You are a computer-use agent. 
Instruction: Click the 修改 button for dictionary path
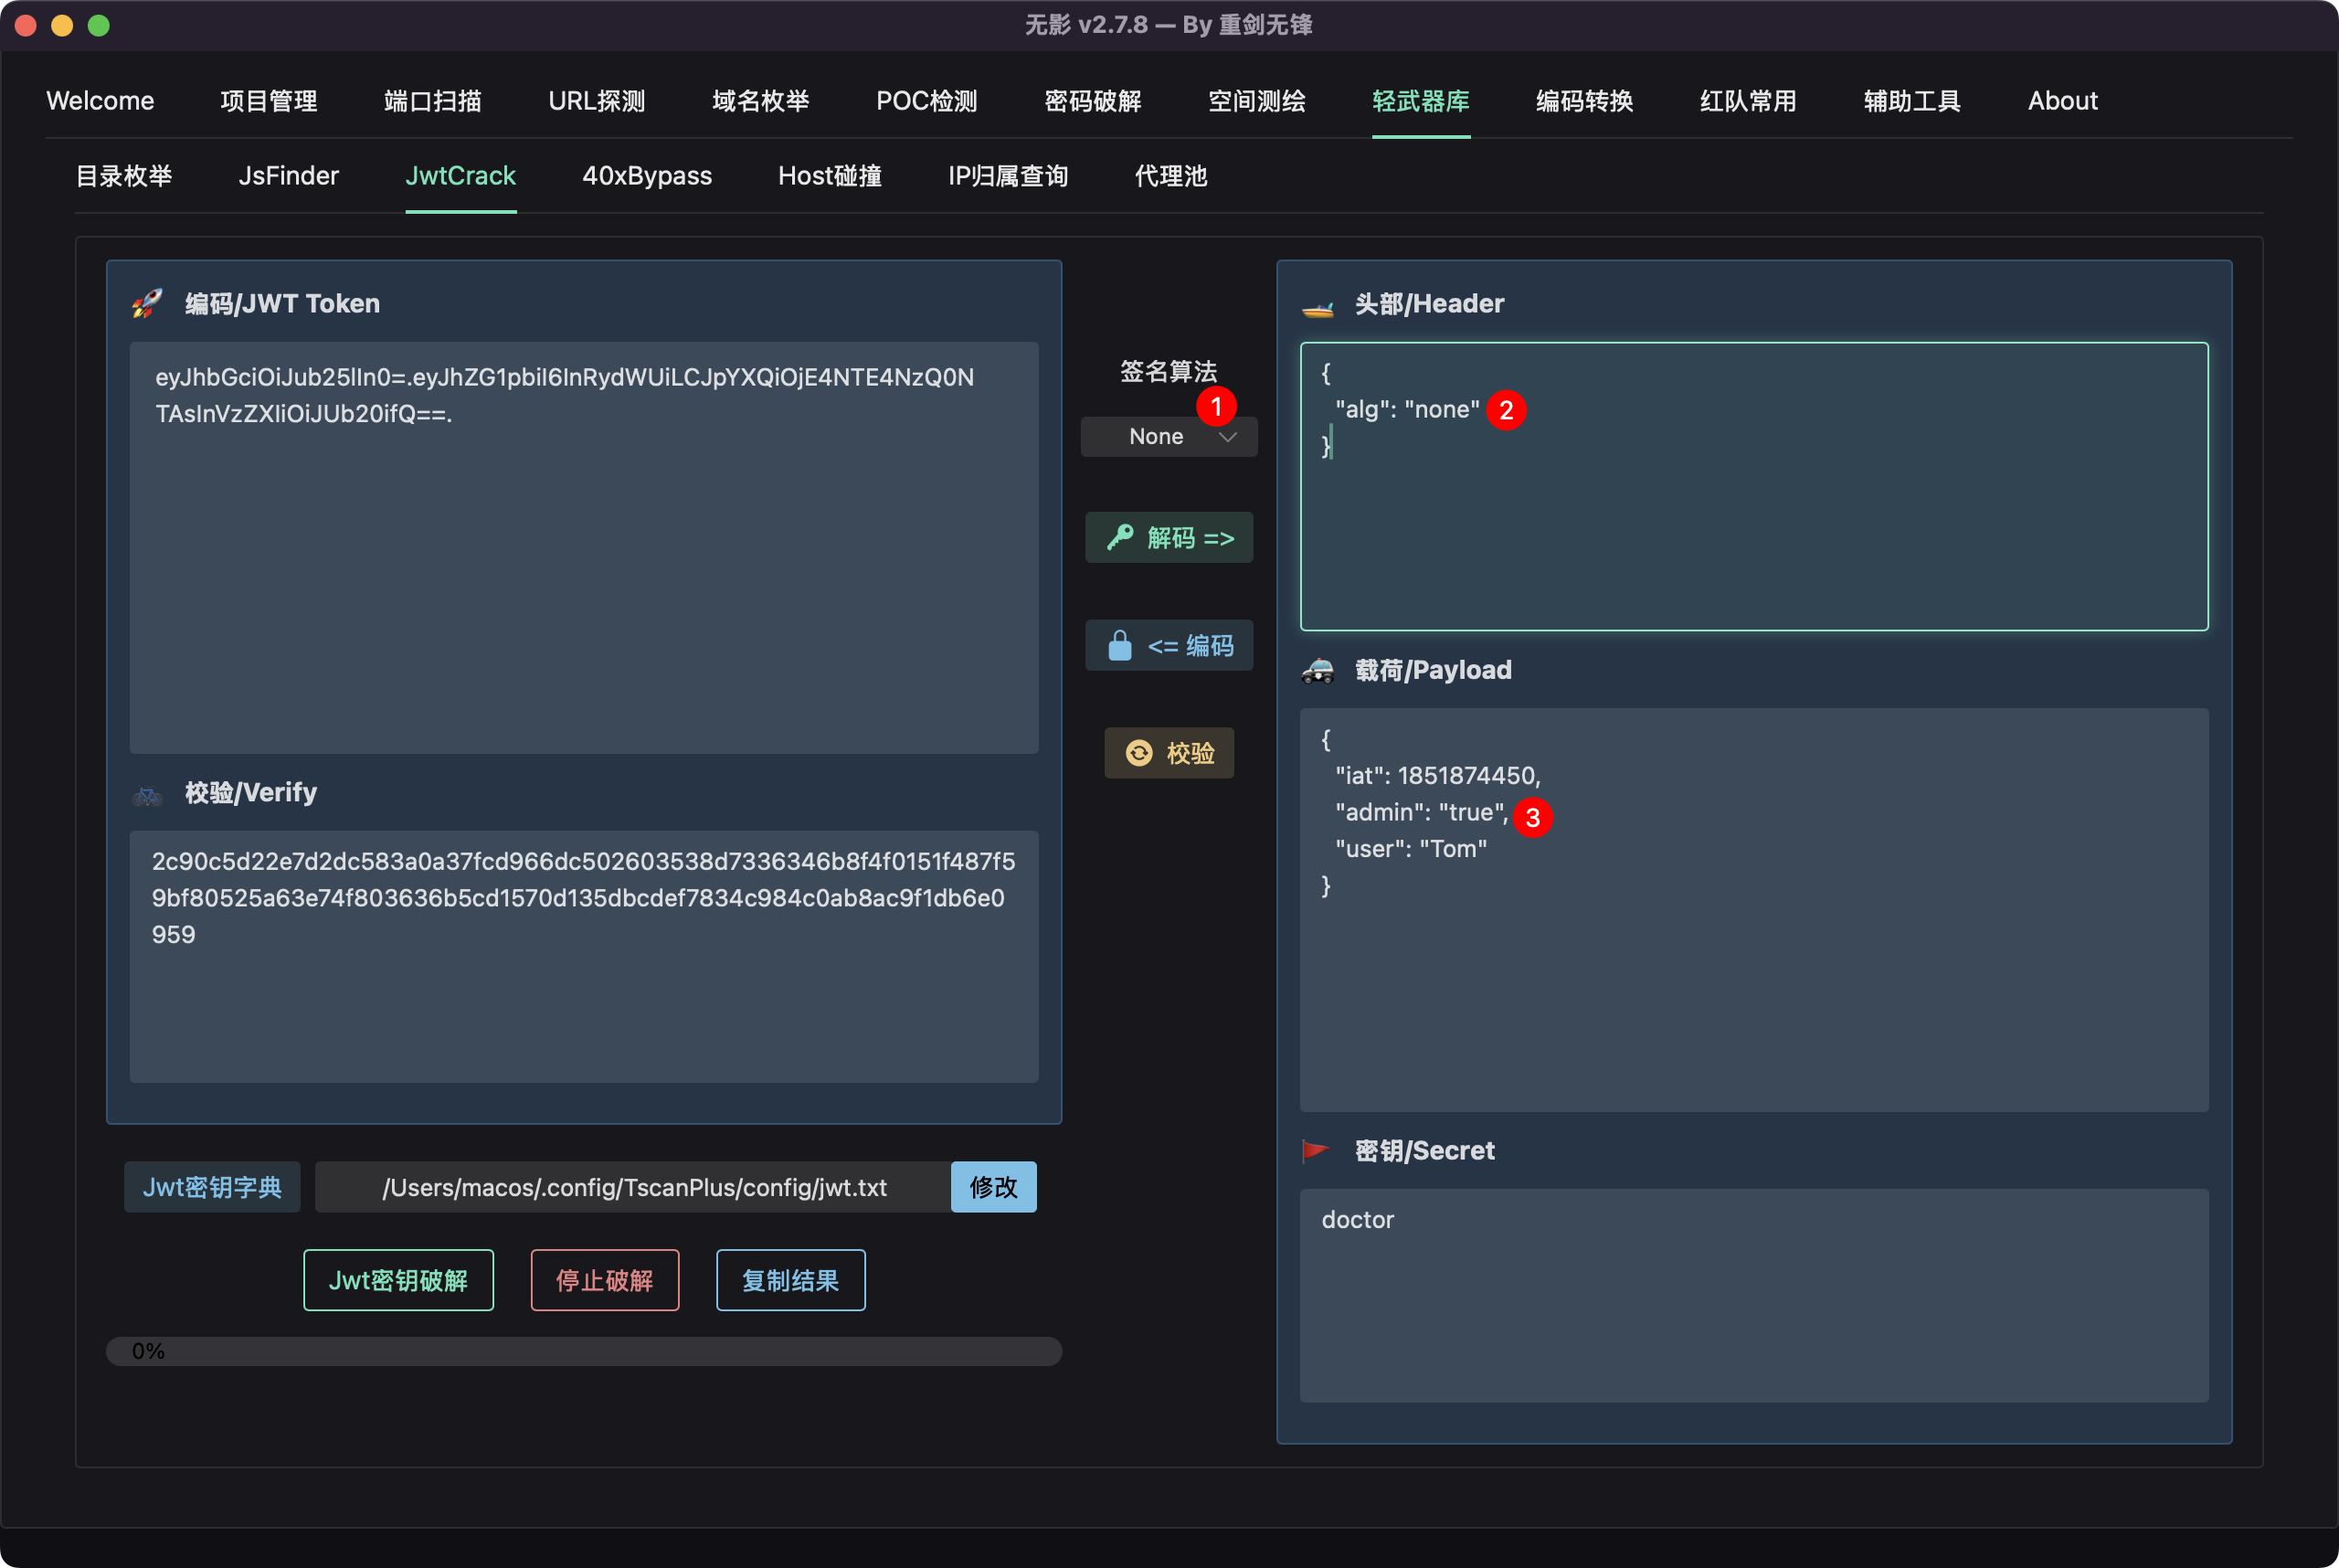[993, 1187]
